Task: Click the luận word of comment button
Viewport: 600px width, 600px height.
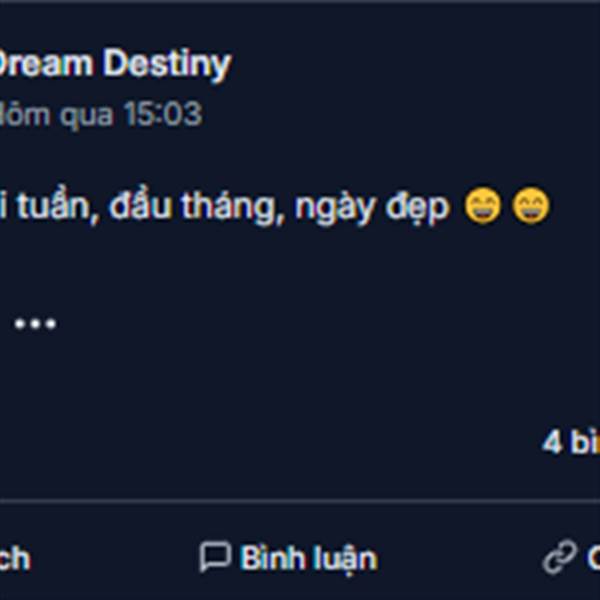Action: (x=344, y=559)
